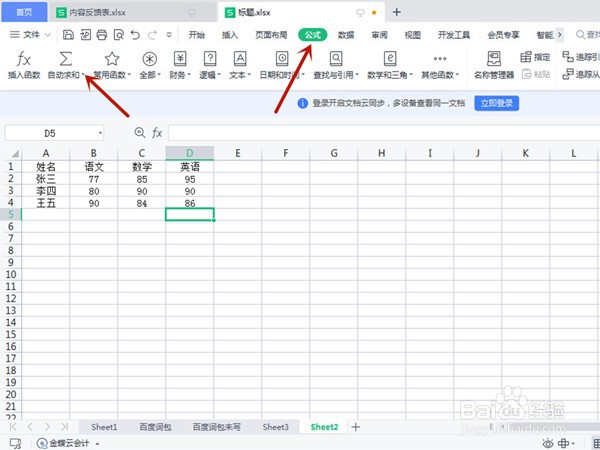Click the 全部 functions asterisk icon
Viewport: 600px width, 450px height.
(x=150, y=59)
